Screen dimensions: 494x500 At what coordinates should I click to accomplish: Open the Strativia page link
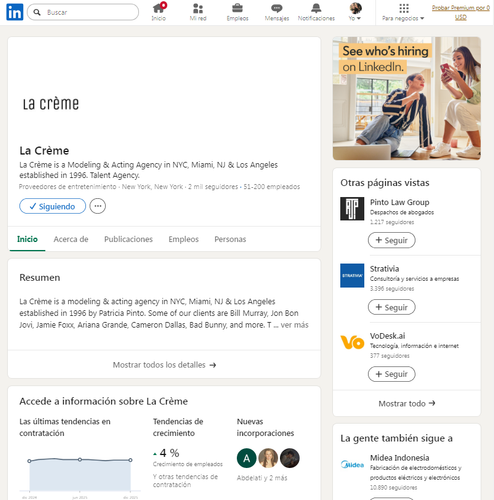pos(384,269)
